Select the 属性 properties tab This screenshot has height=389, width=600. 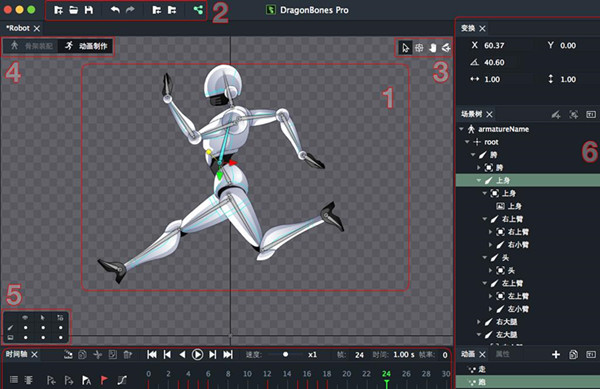pyautogui.click(x=502, y=354)
